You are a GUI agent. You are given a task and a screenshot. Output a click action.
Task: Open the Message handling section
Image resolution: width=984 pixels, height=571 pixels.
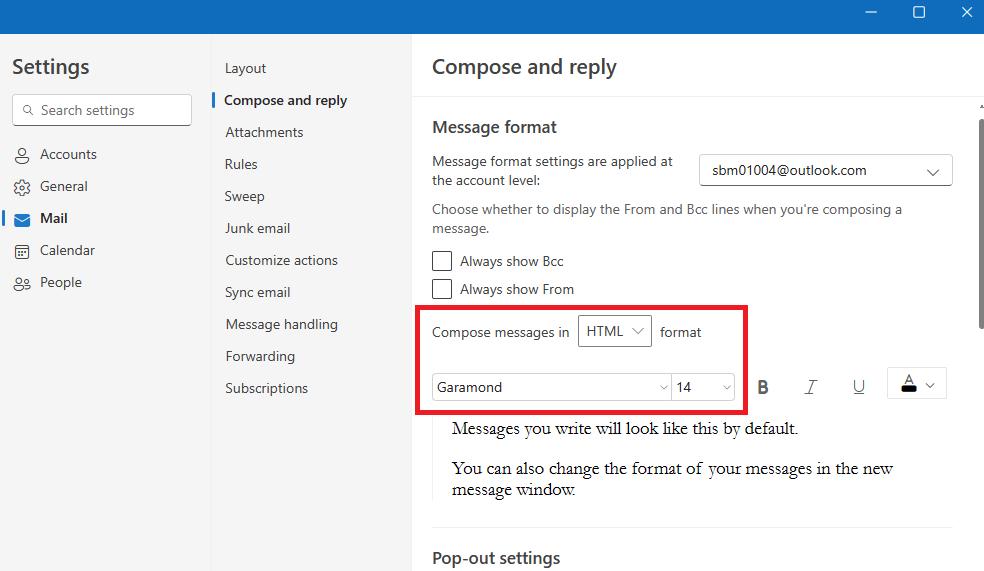point(282,324)
